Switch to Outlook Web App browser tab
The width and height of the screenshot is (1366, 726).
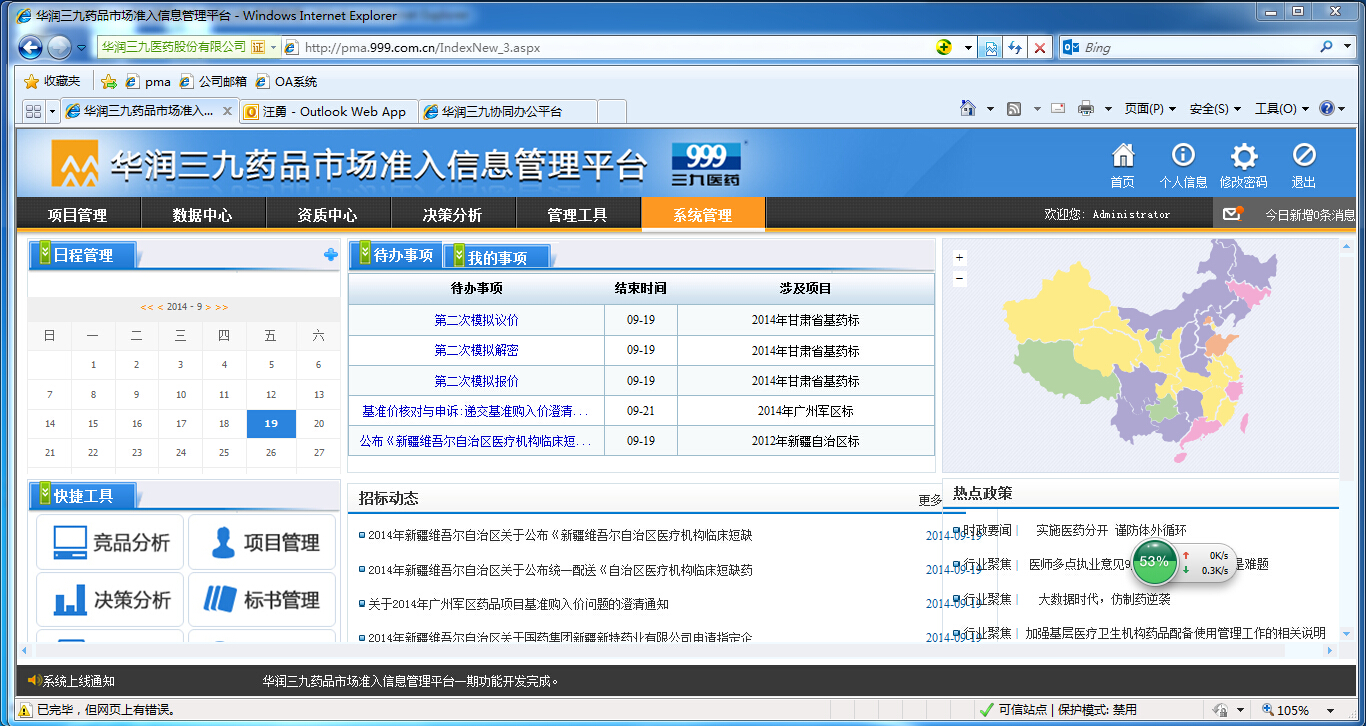[x=330, y=112]
